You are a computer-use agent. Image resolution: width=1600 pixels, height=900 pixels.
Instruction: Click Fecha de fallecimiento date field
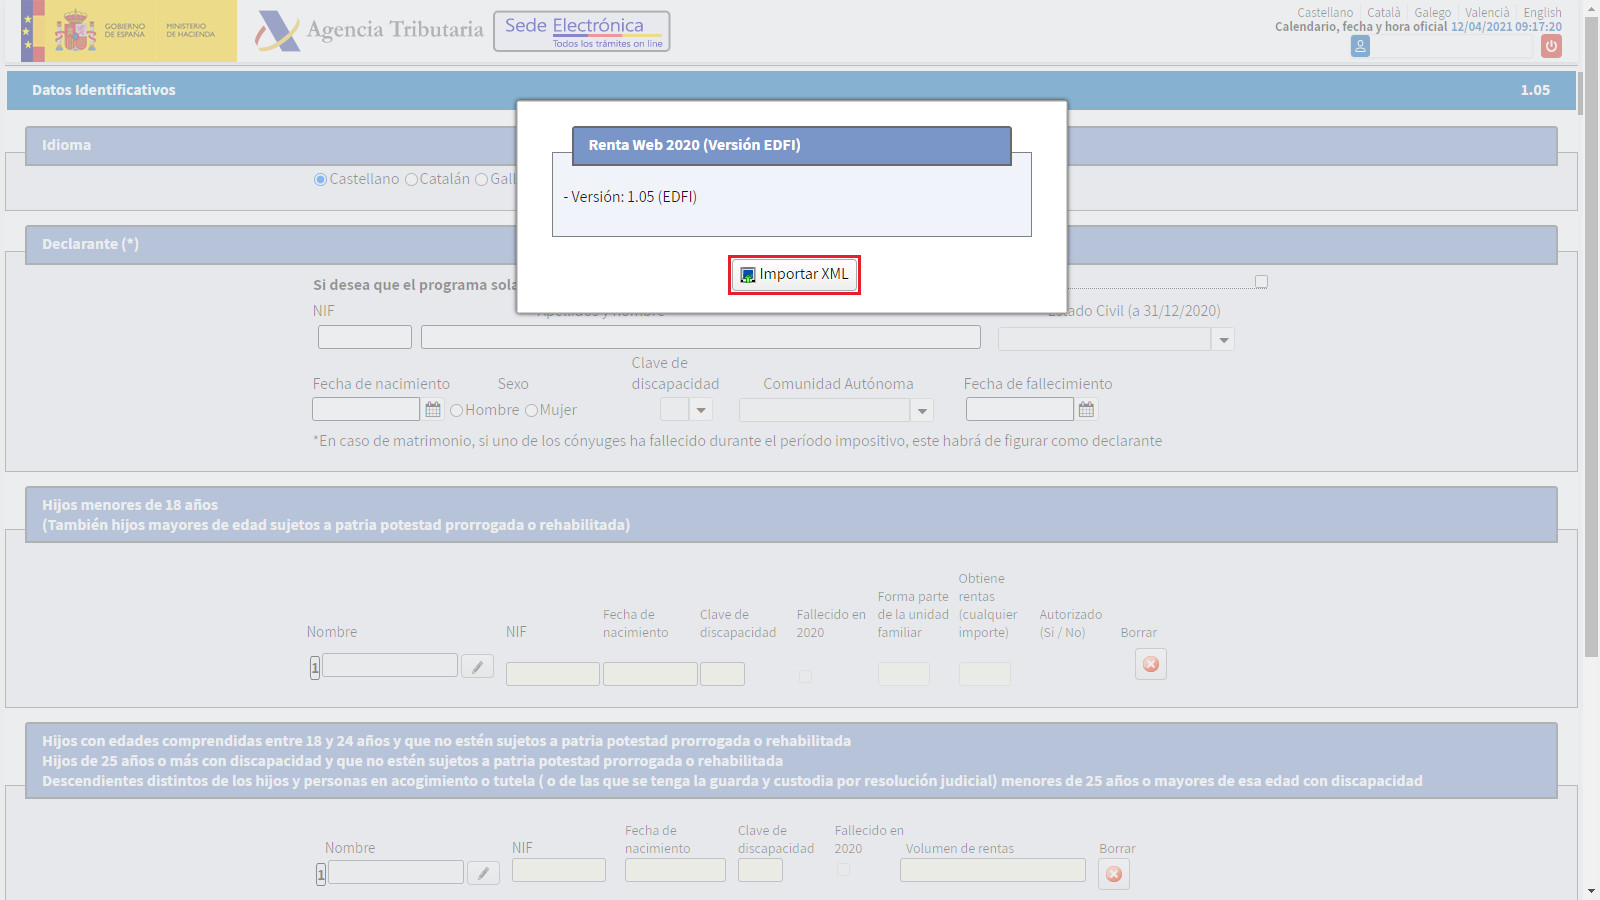coord(1020,409)
